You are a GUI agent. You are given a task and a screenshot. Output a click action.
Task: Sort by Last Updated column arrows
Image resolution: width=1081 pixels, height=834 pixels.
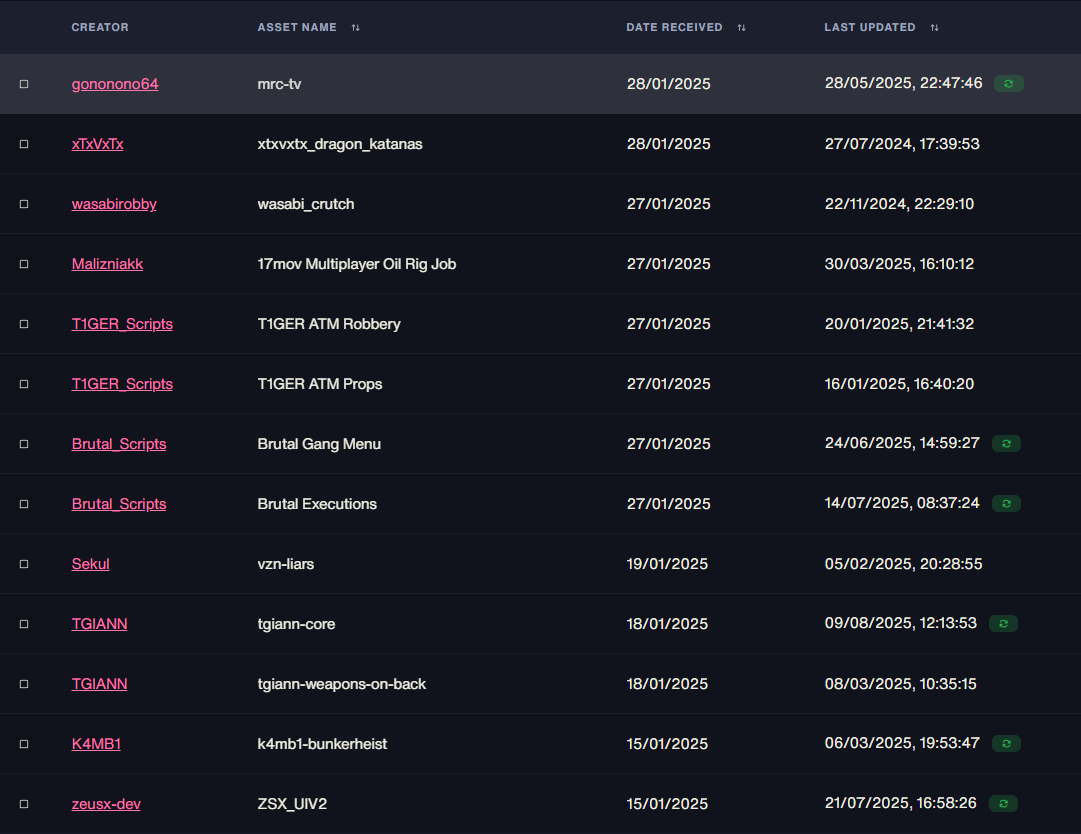[x=935, y=28]
